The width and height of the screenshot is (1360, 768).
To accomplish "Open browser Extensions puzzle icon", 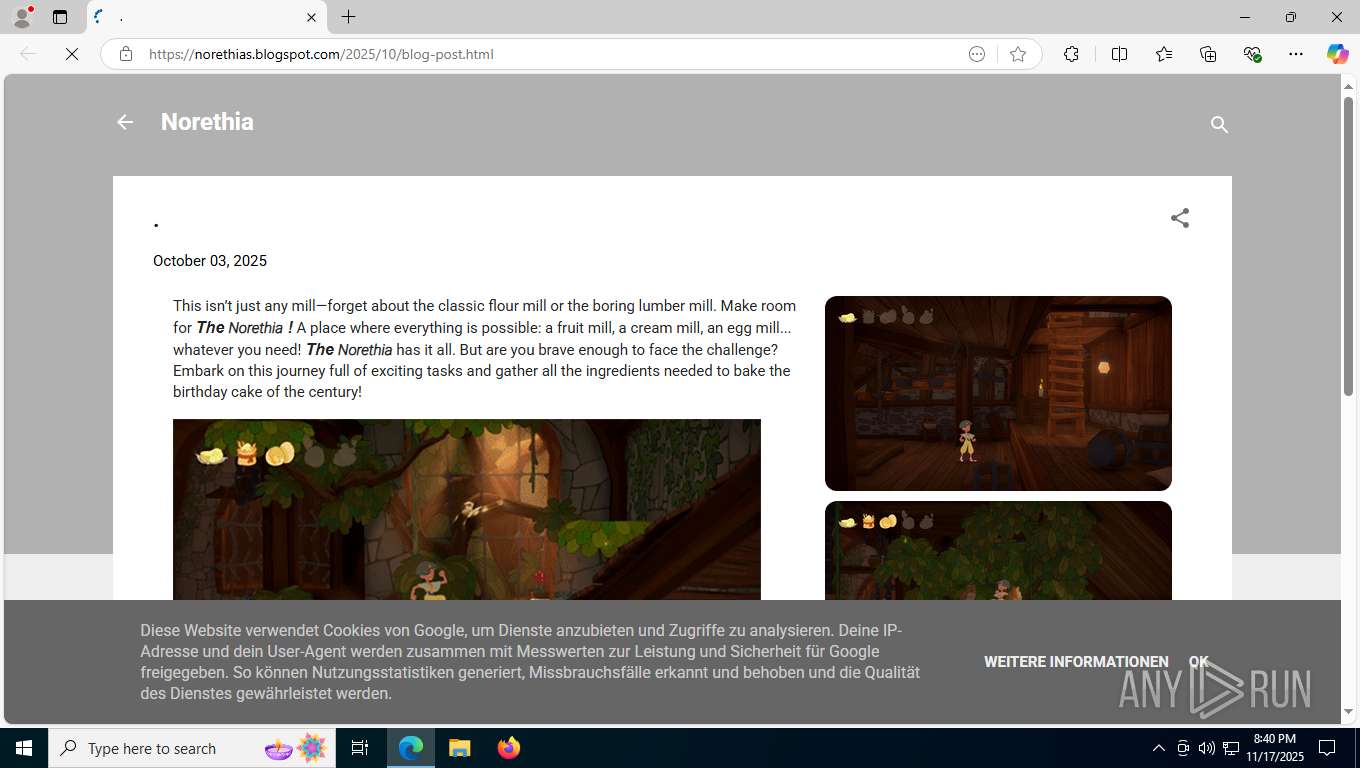I will (x=1072, y=54).
